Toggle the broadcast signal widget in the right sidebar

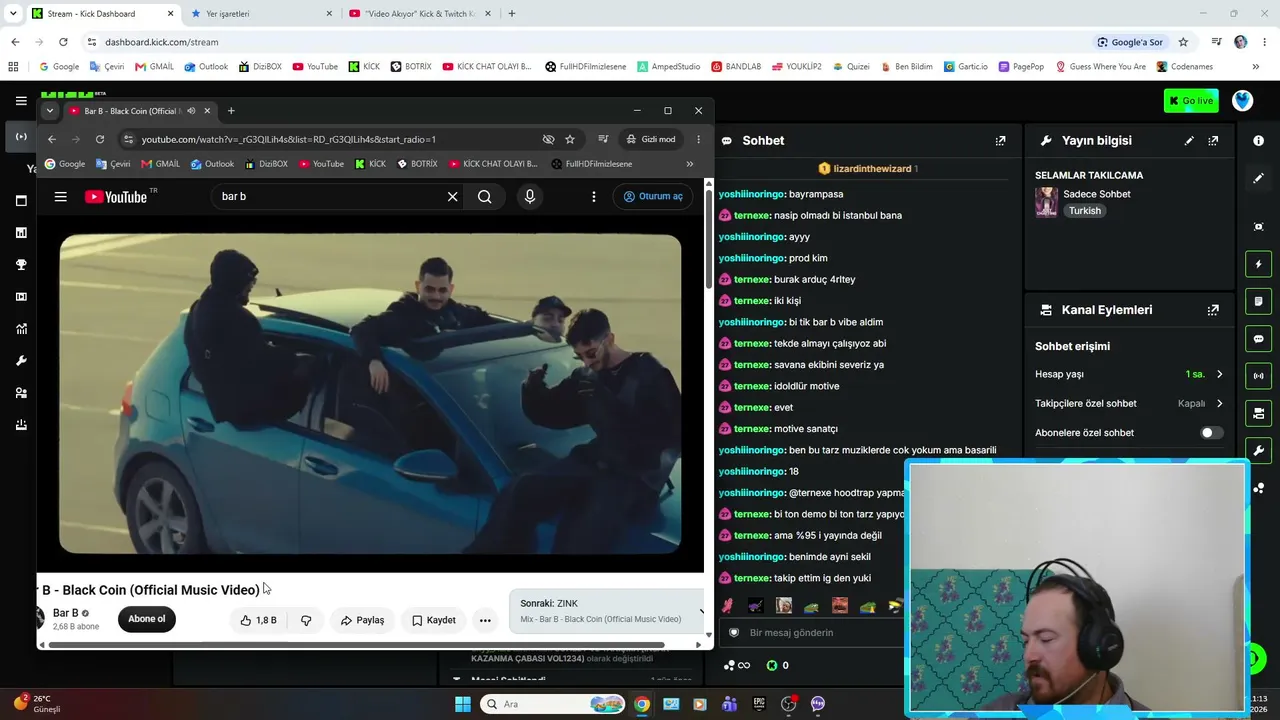click(x=1259, y=376)
